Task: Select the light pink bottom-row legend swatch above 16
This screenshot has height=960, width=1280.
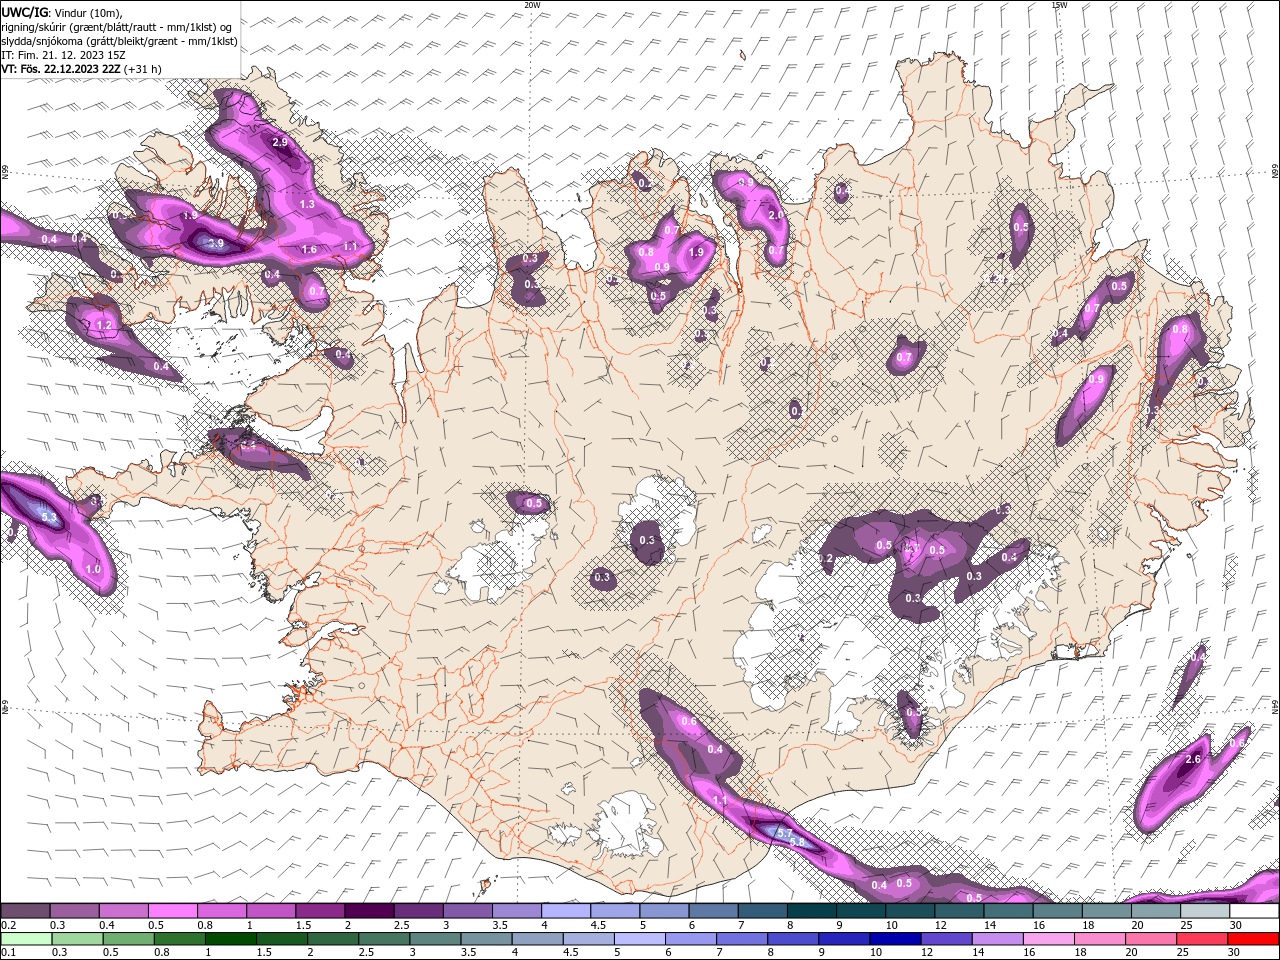Action: [1048, 939]
